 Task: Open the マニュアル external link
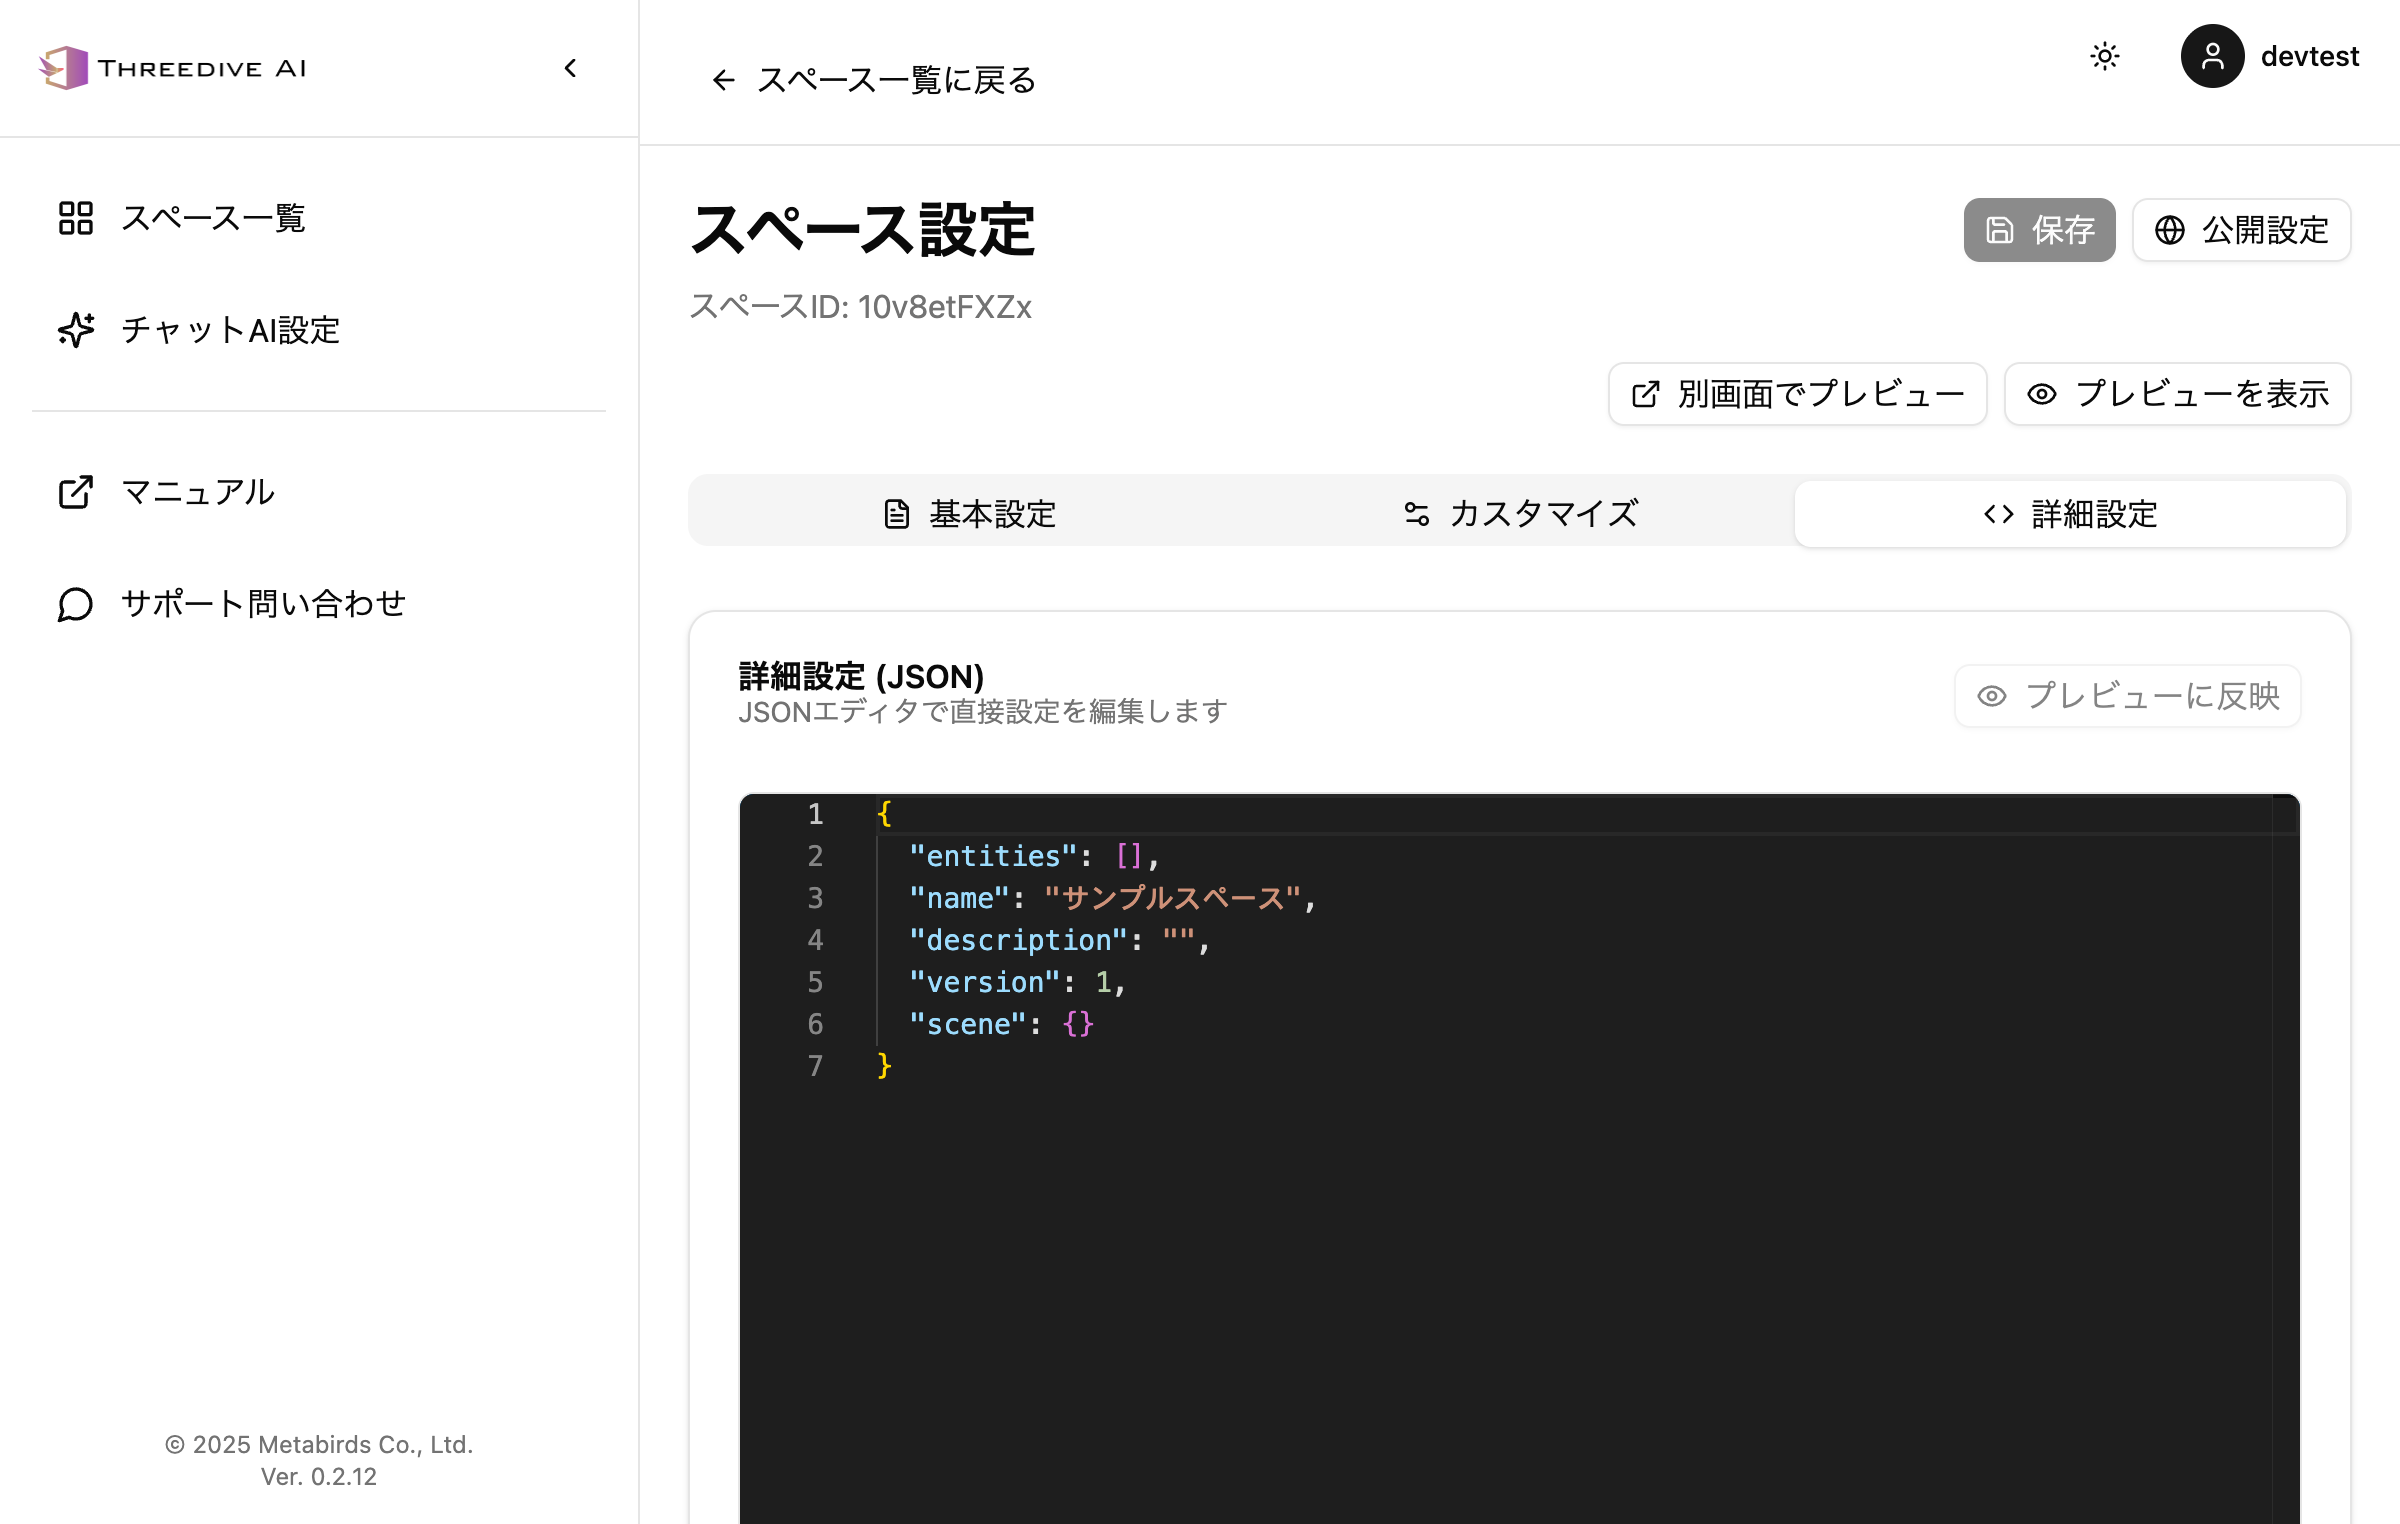click(319, 492)
